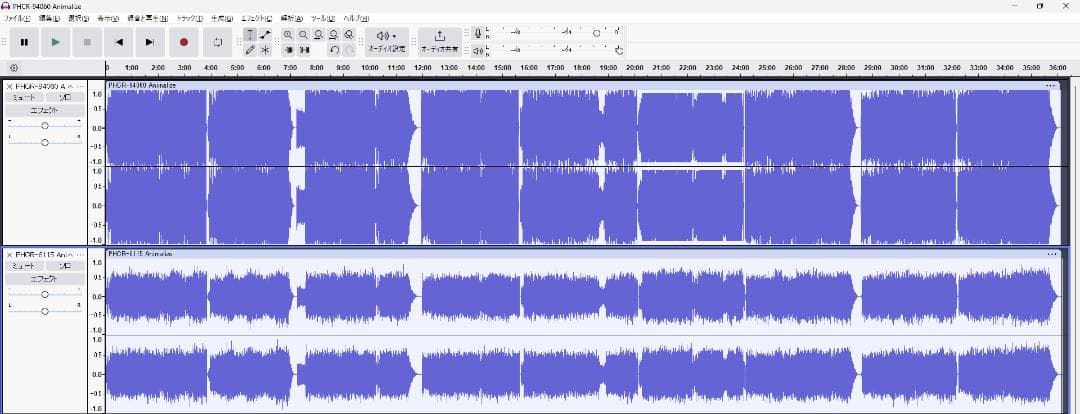Stop playback with the Stop button

(87, 42)
